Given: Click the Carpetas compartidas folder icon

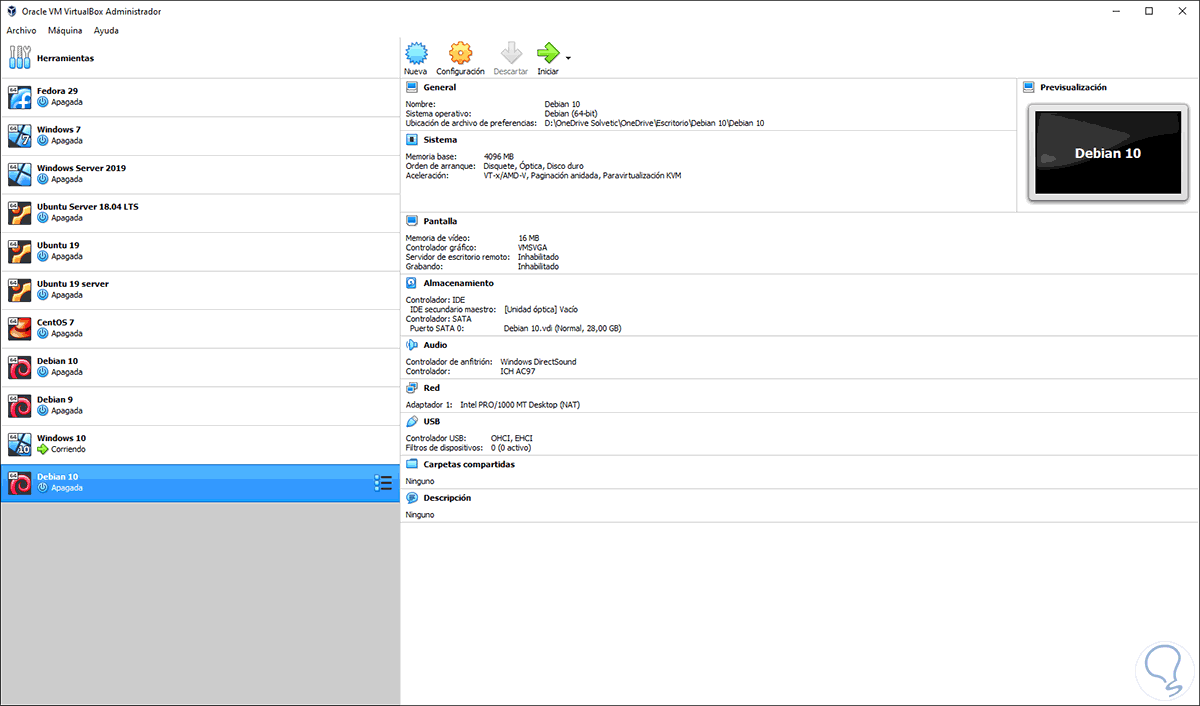Looking at the screenshot, I should (411, 464).
